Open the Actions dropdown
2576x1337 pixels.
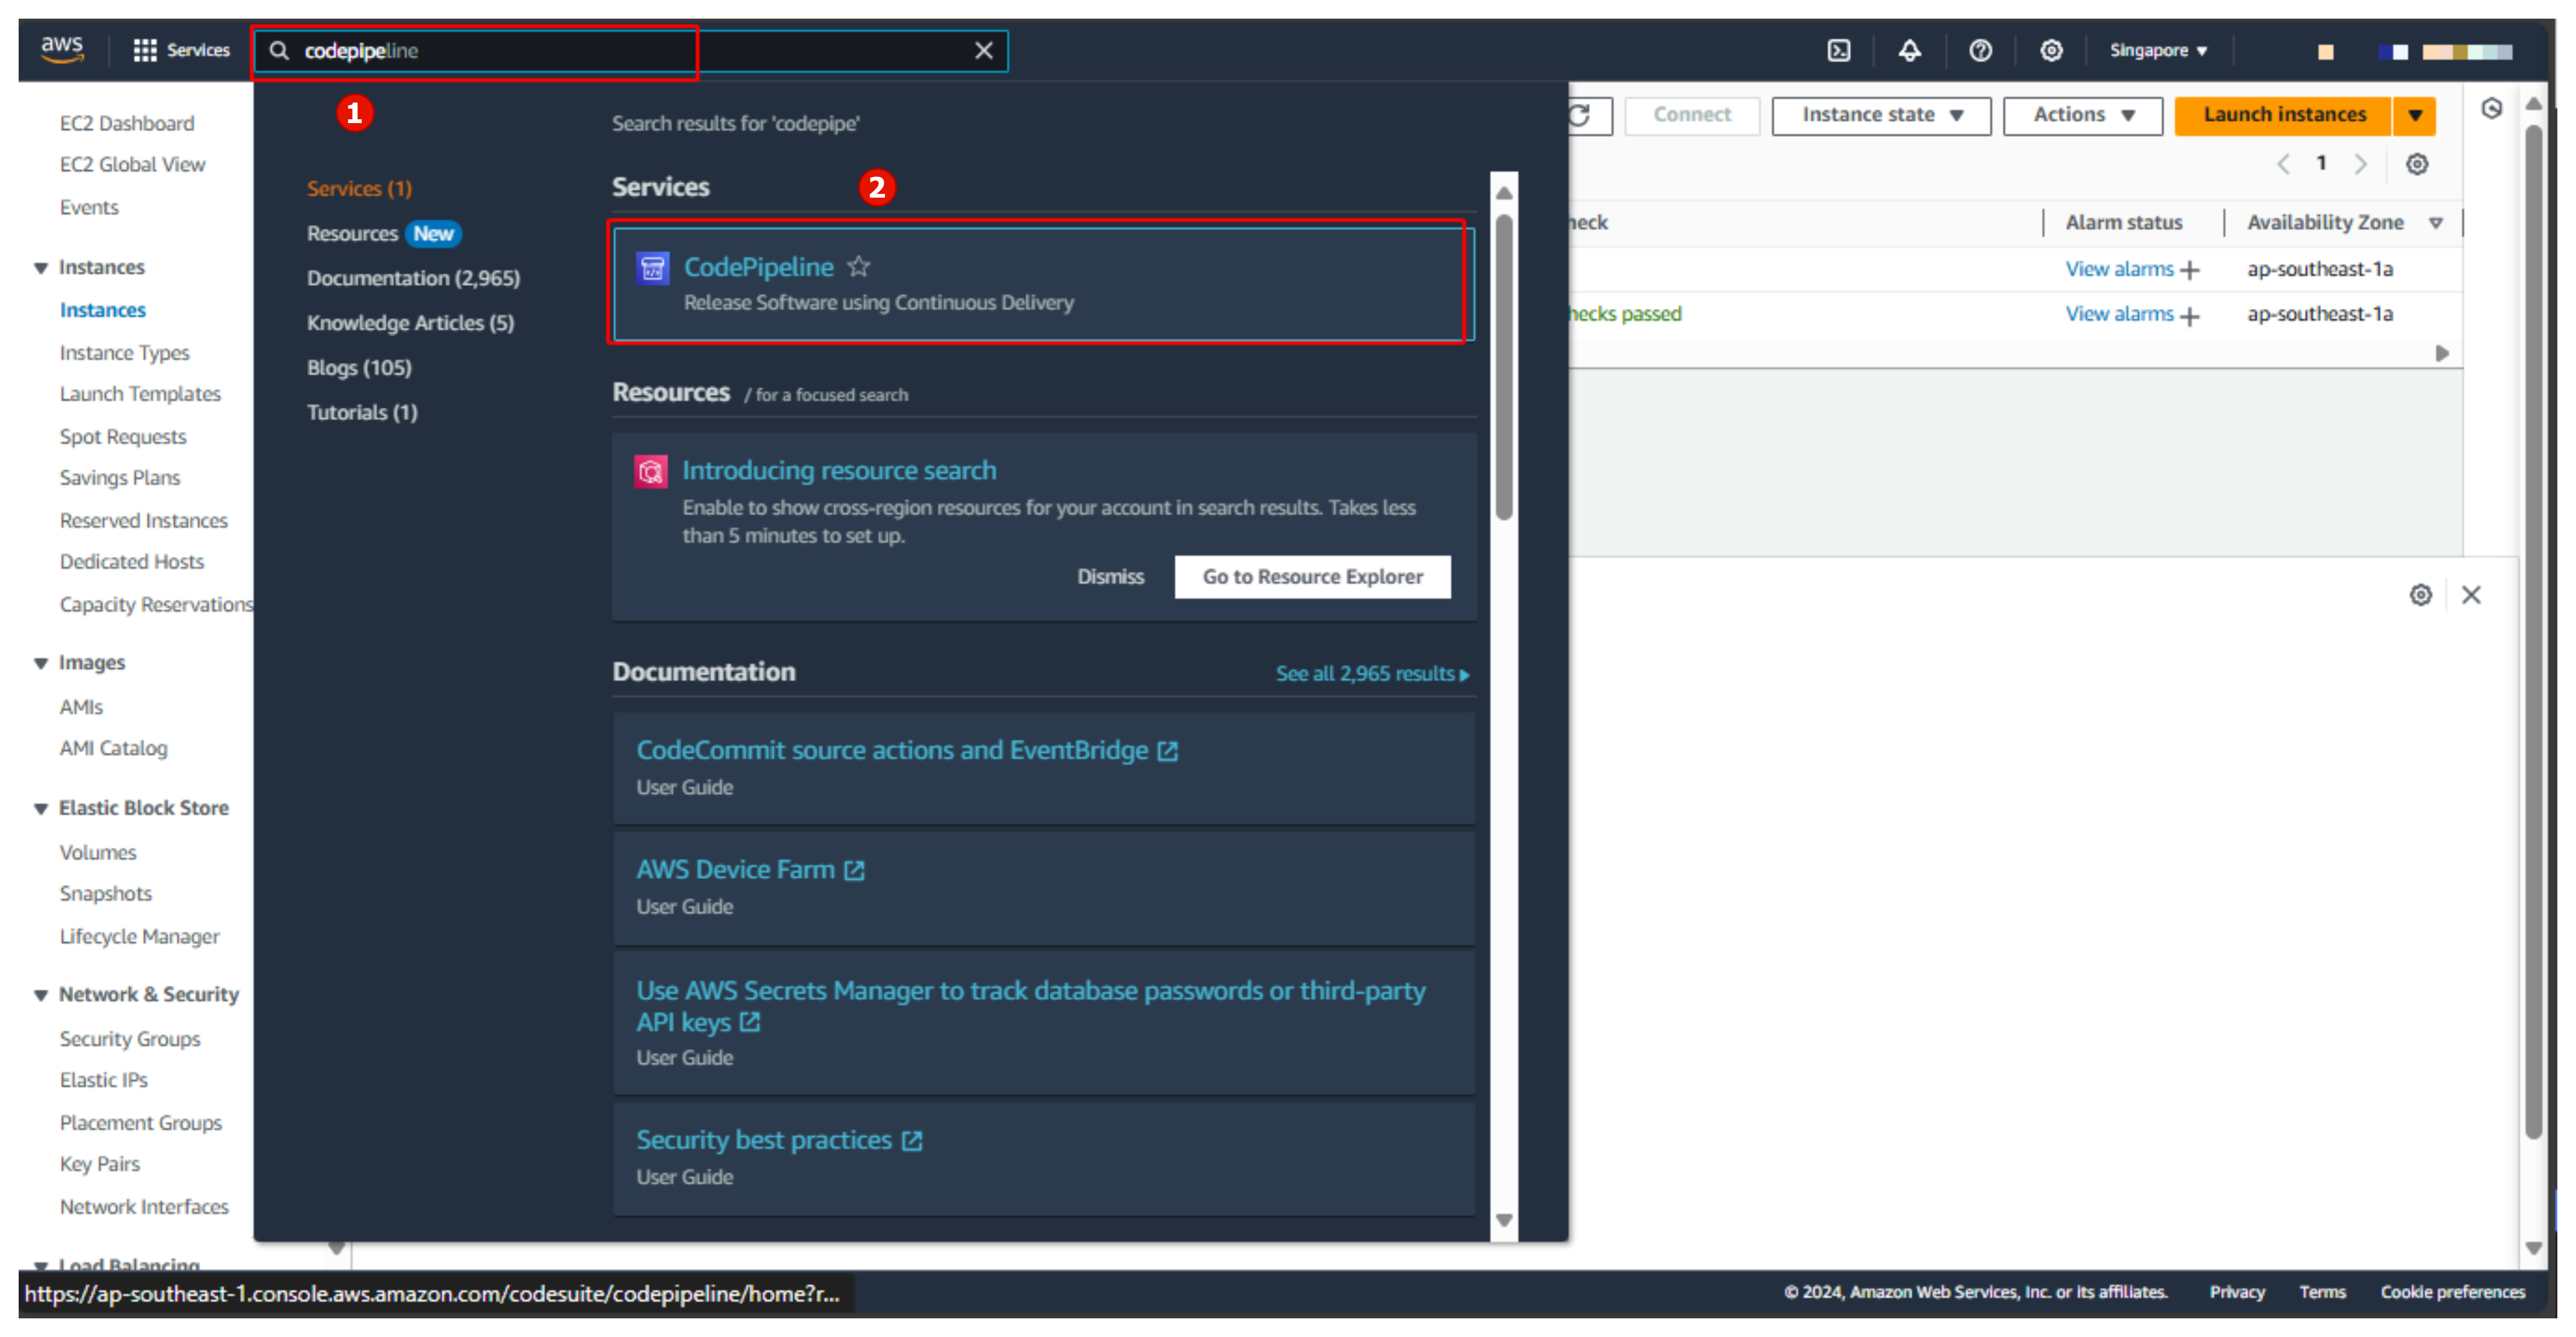[2082, 115]
